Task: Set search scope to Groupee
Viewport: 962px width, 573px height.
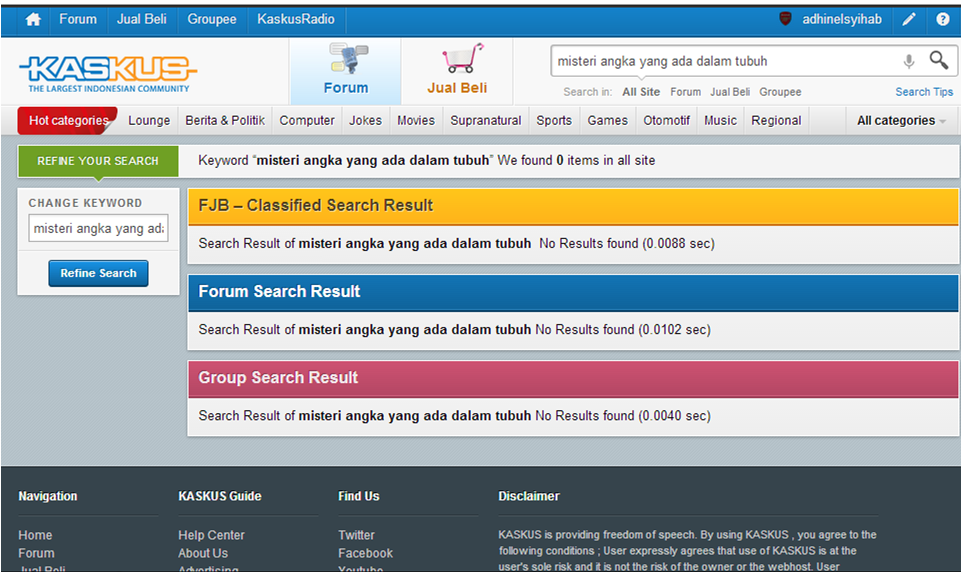Action: tap(780, 92)
